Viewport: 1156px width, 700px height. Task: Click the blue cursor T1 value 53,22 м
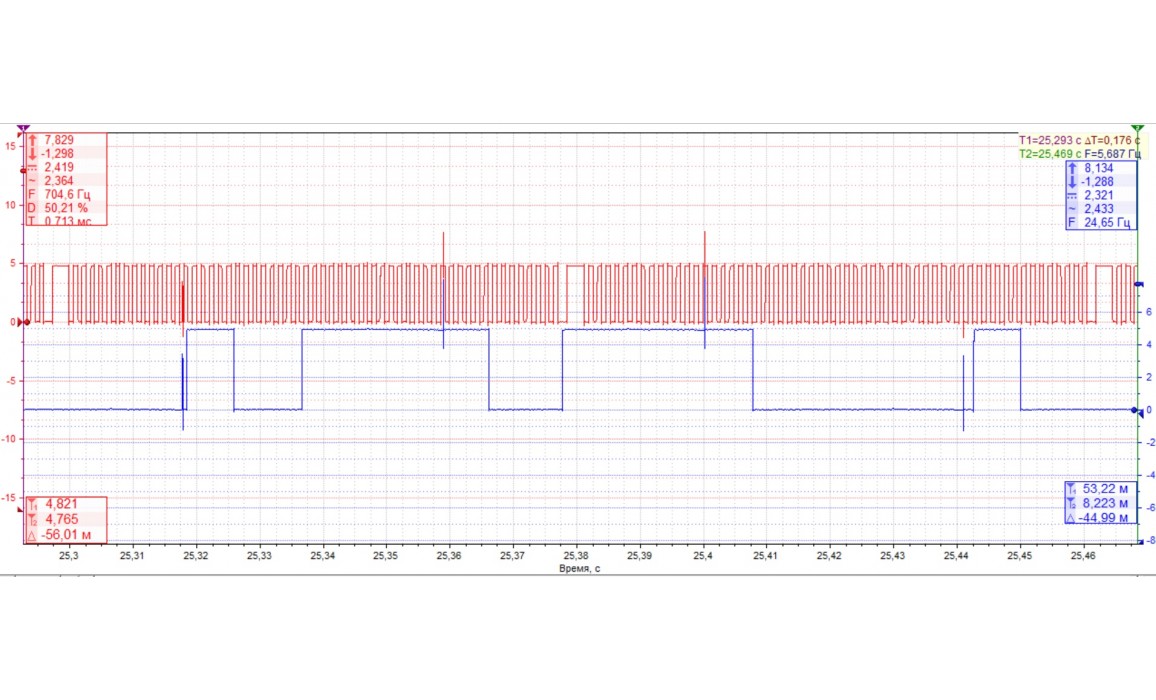(1106, 488)
